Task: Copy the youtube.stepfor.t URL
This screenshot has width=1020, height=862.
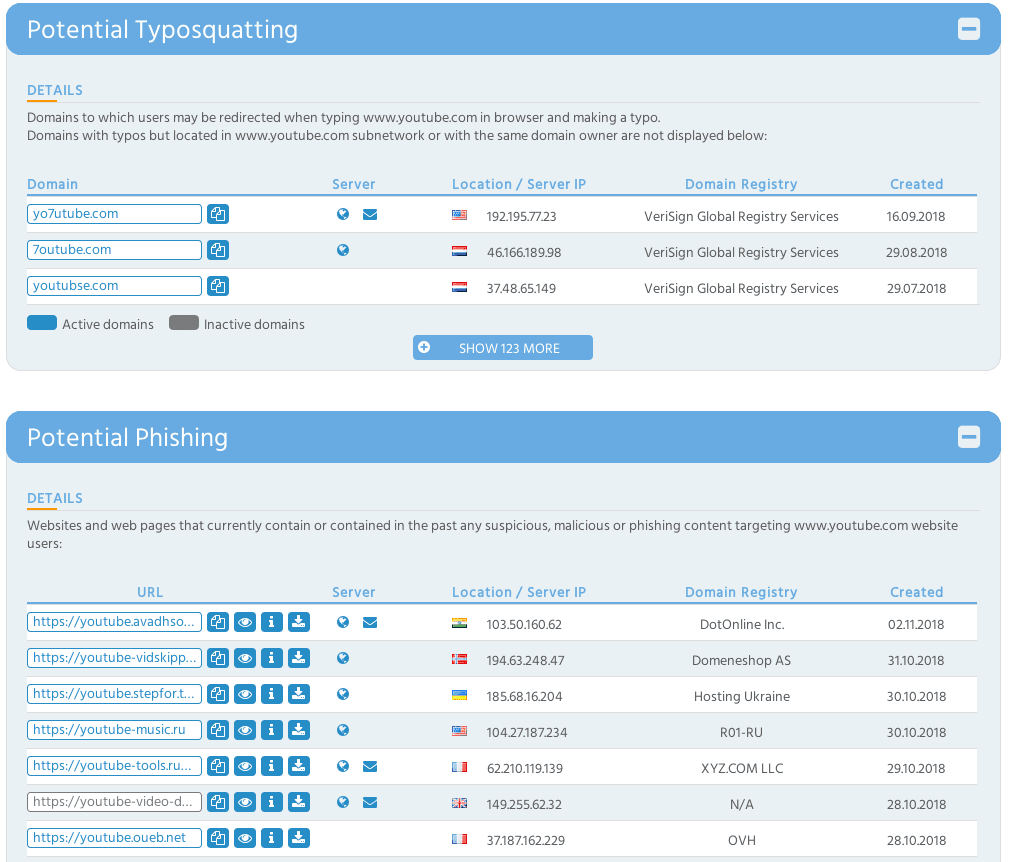Action: pyautogui.click(x=218, y=694)
